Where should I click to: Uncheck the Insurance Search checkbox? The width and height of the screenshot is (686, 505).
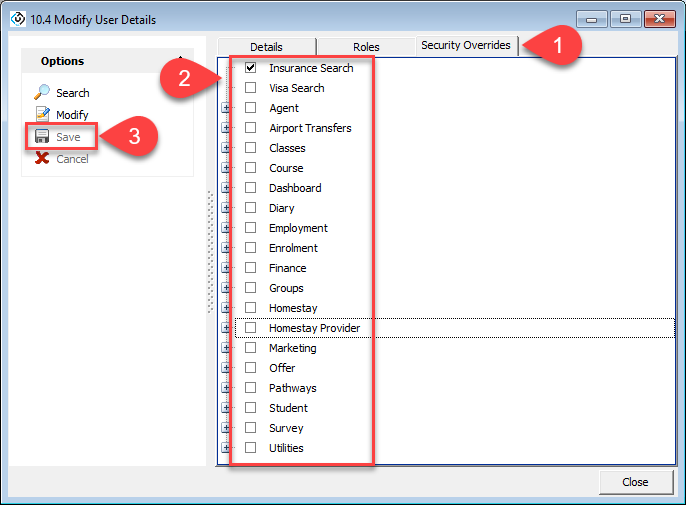pyautogui.click(x=251, y=68)
